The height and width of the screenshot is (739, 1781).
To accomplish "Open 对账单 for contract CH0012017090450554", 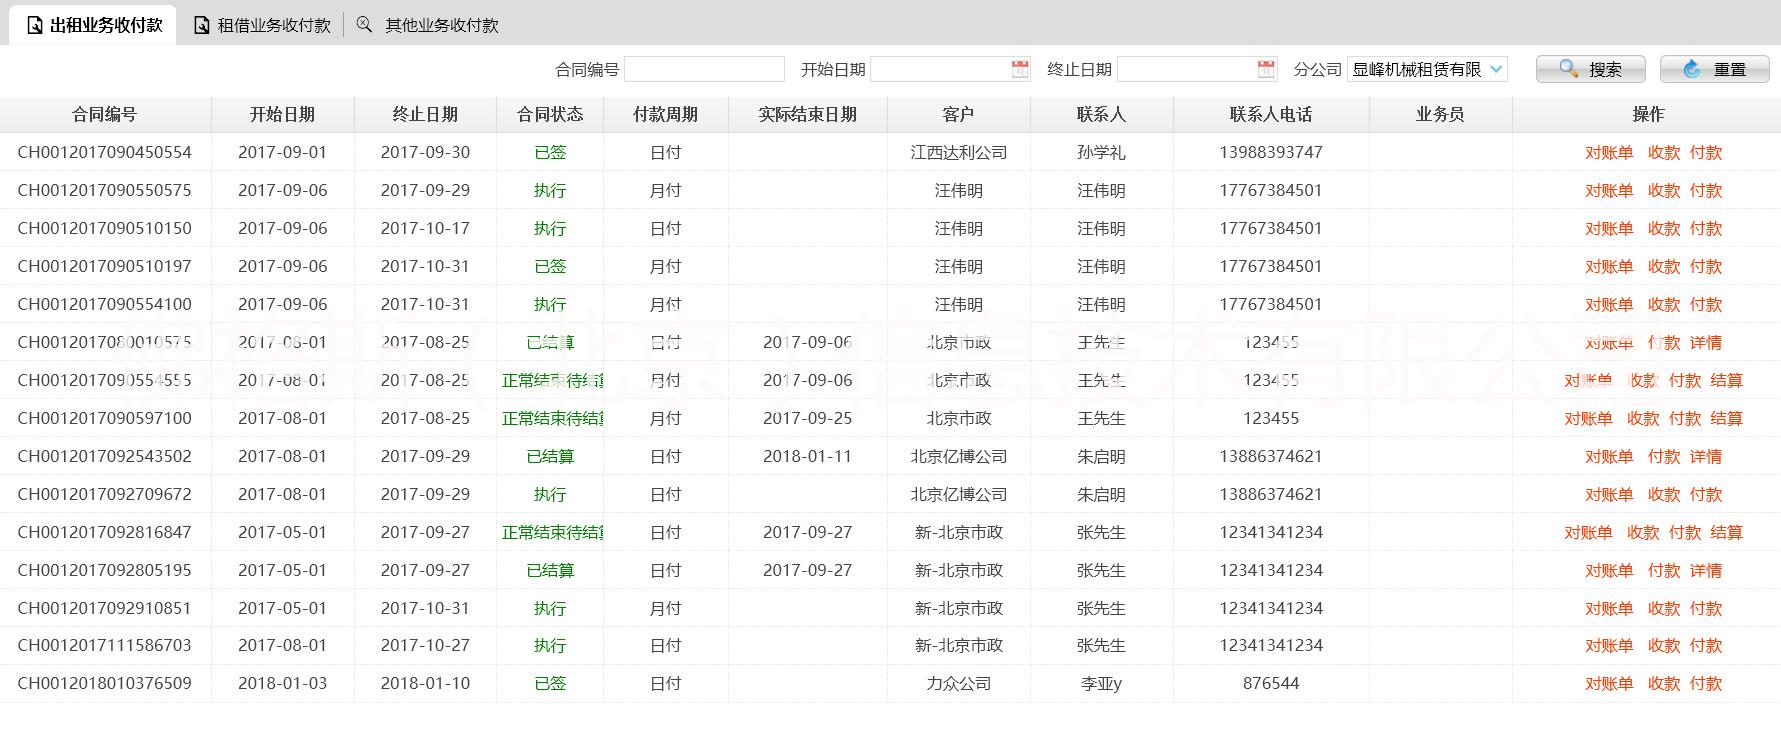I will tap(1609, 152).
